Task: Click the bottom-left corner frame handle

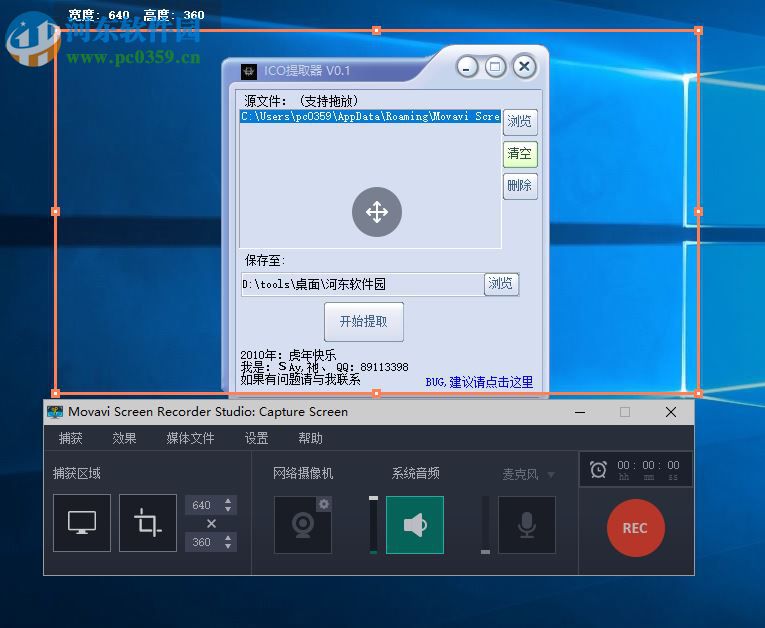Action: click(55, 393)
